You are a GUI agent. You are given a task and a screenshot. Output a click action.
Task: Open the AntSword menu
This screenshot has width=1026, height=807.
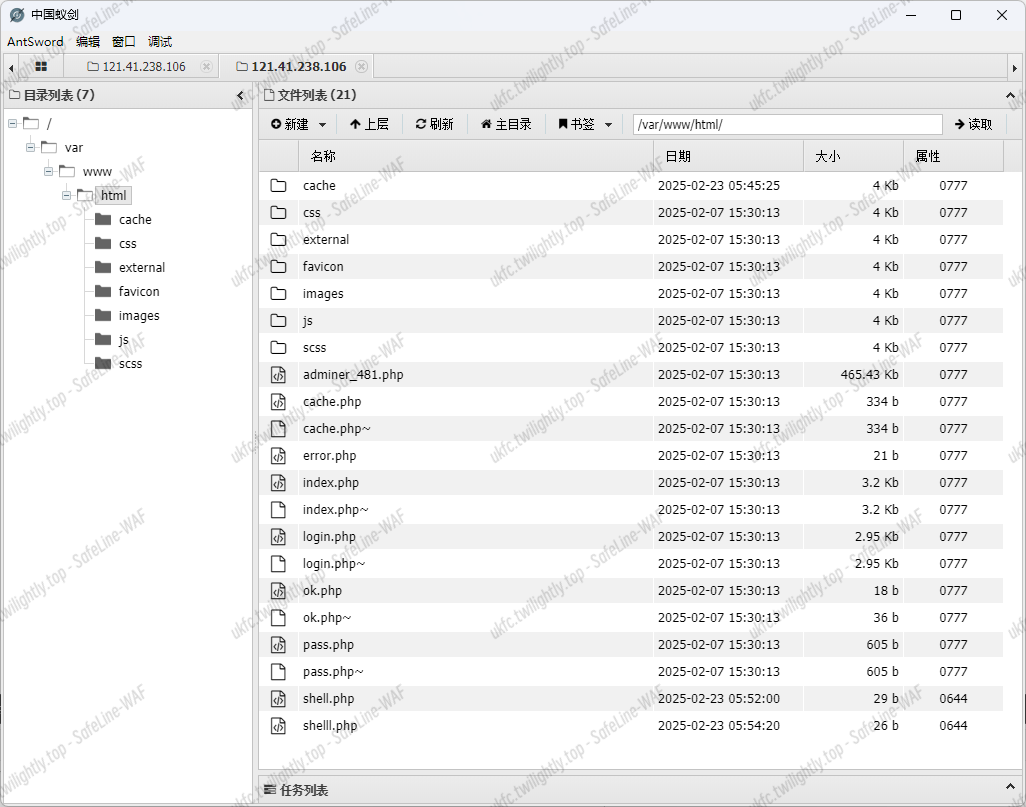point(35,41)
